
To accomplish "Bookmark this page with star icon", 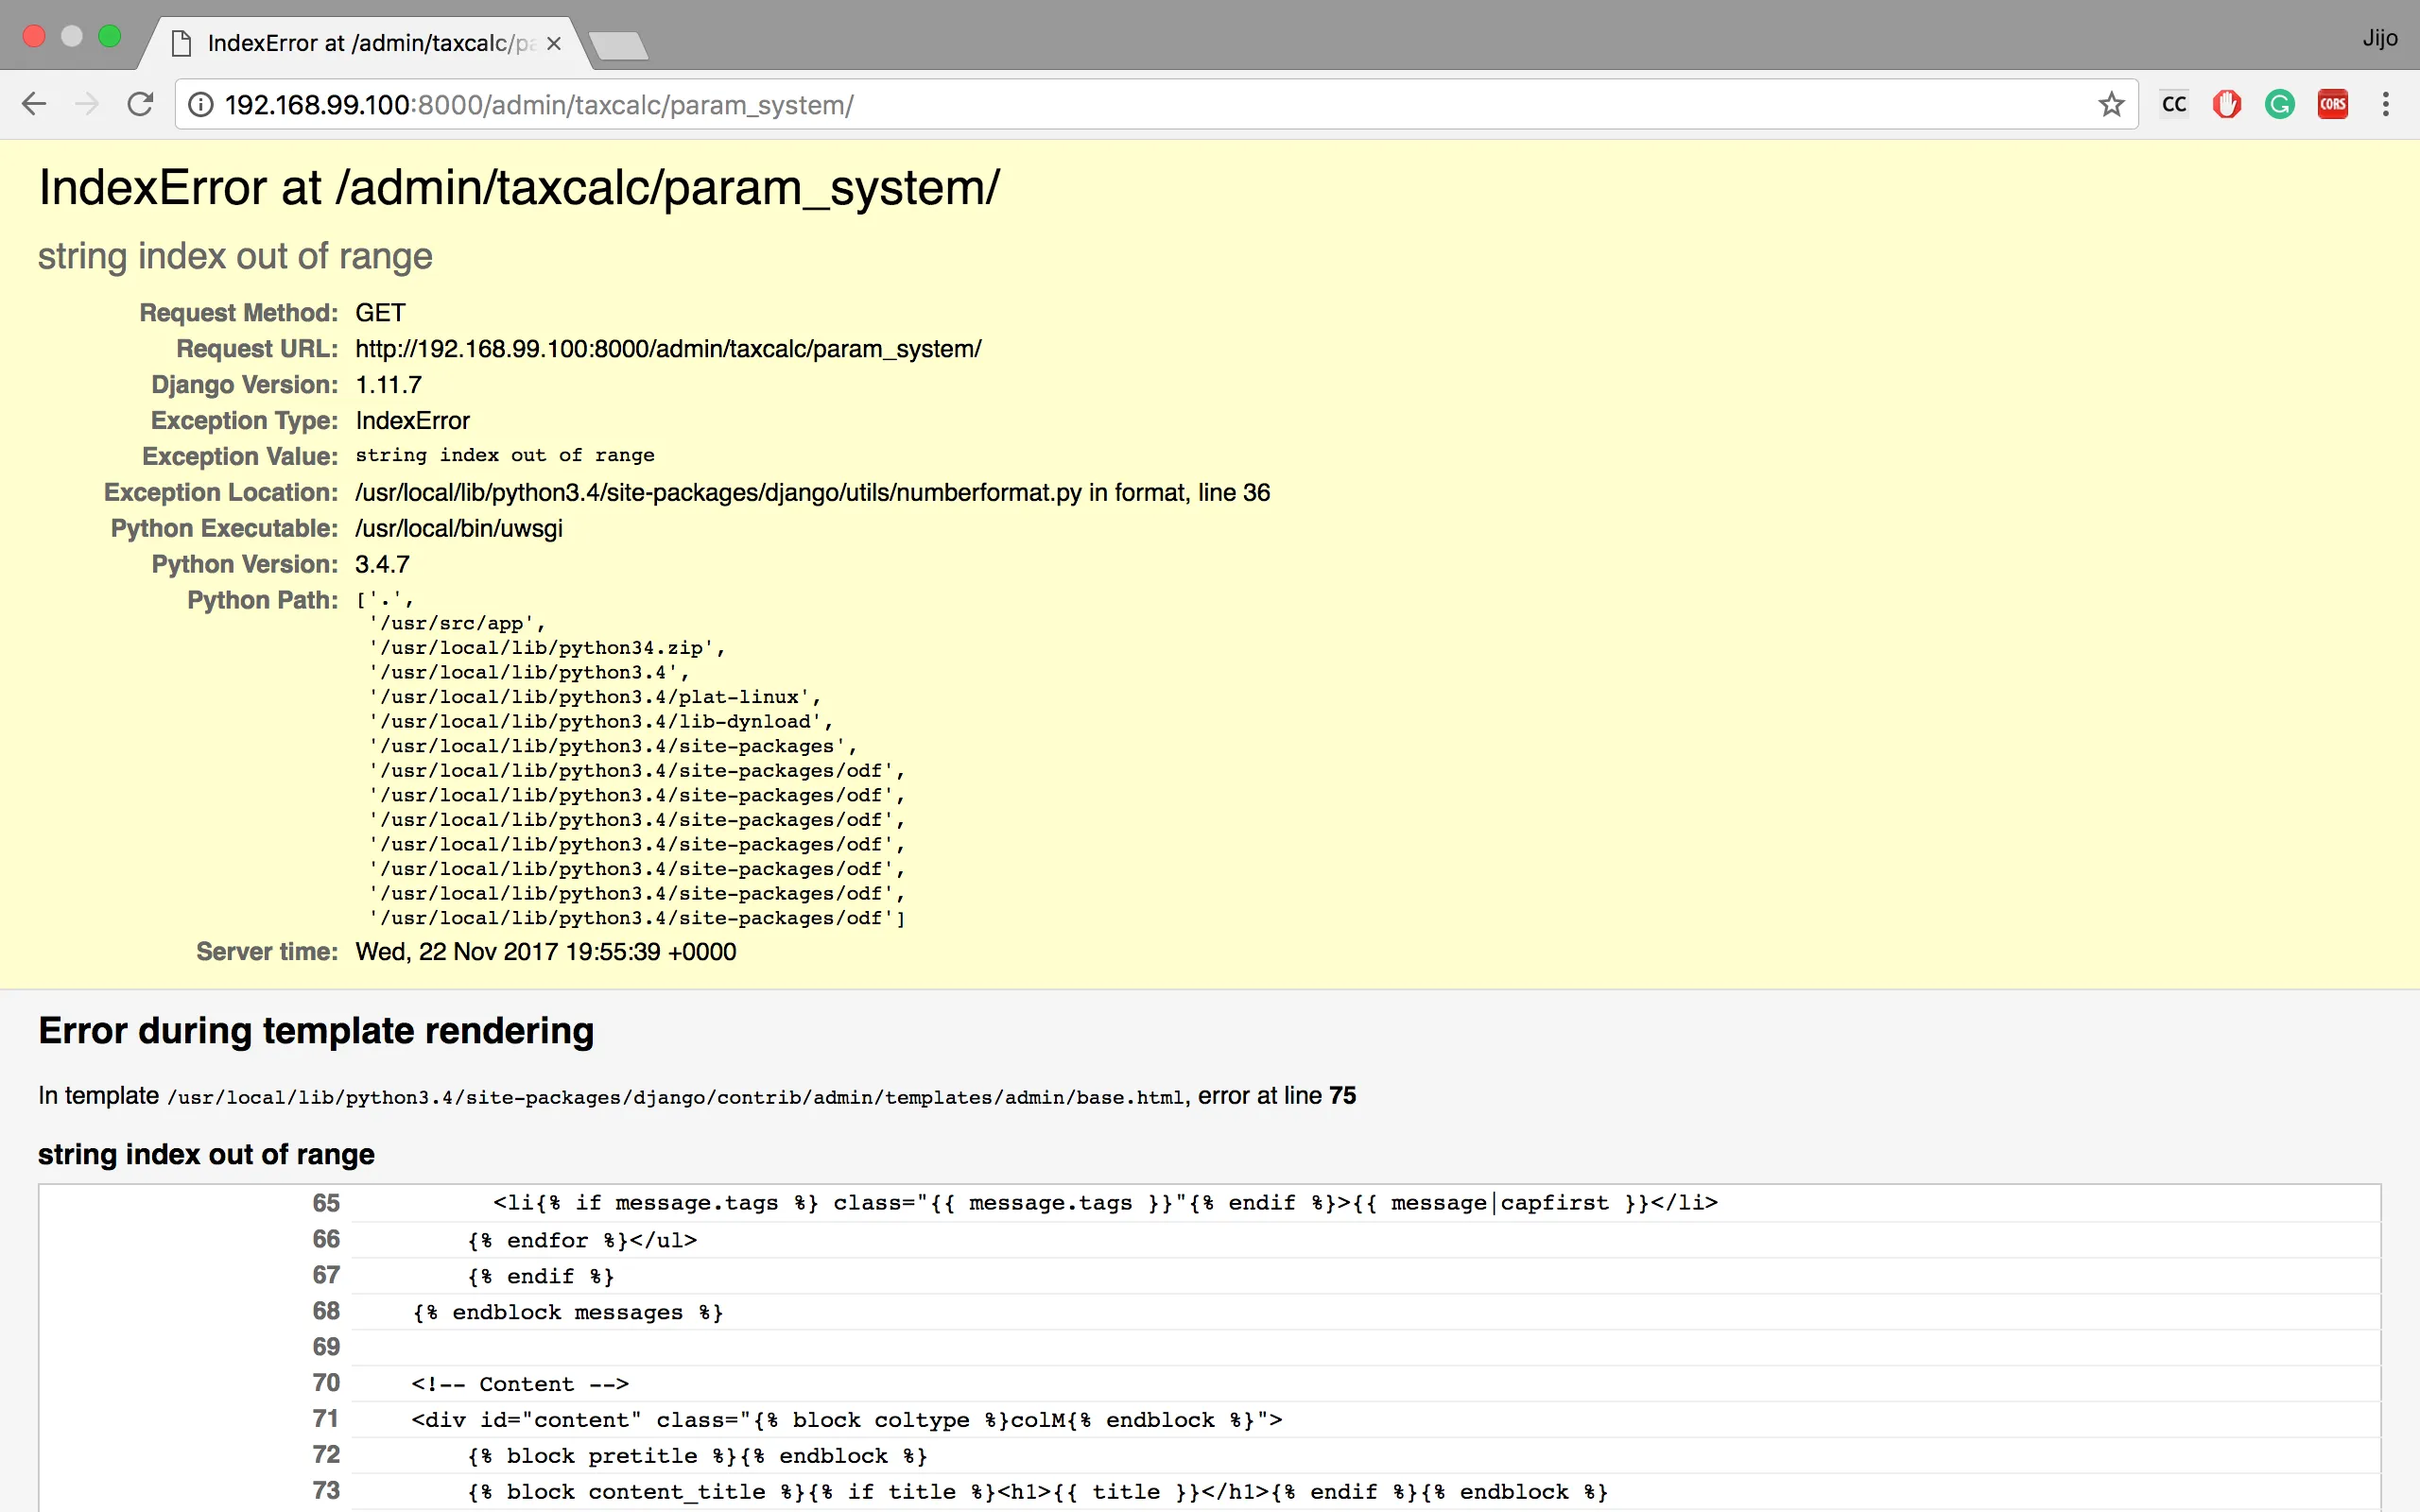I will click(2110, 104).
